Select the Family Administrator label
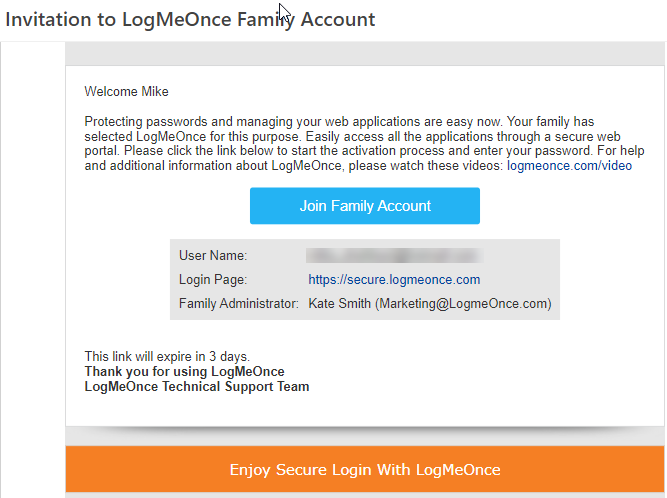This screenshot has width=667, height=498. click(239, 304)
